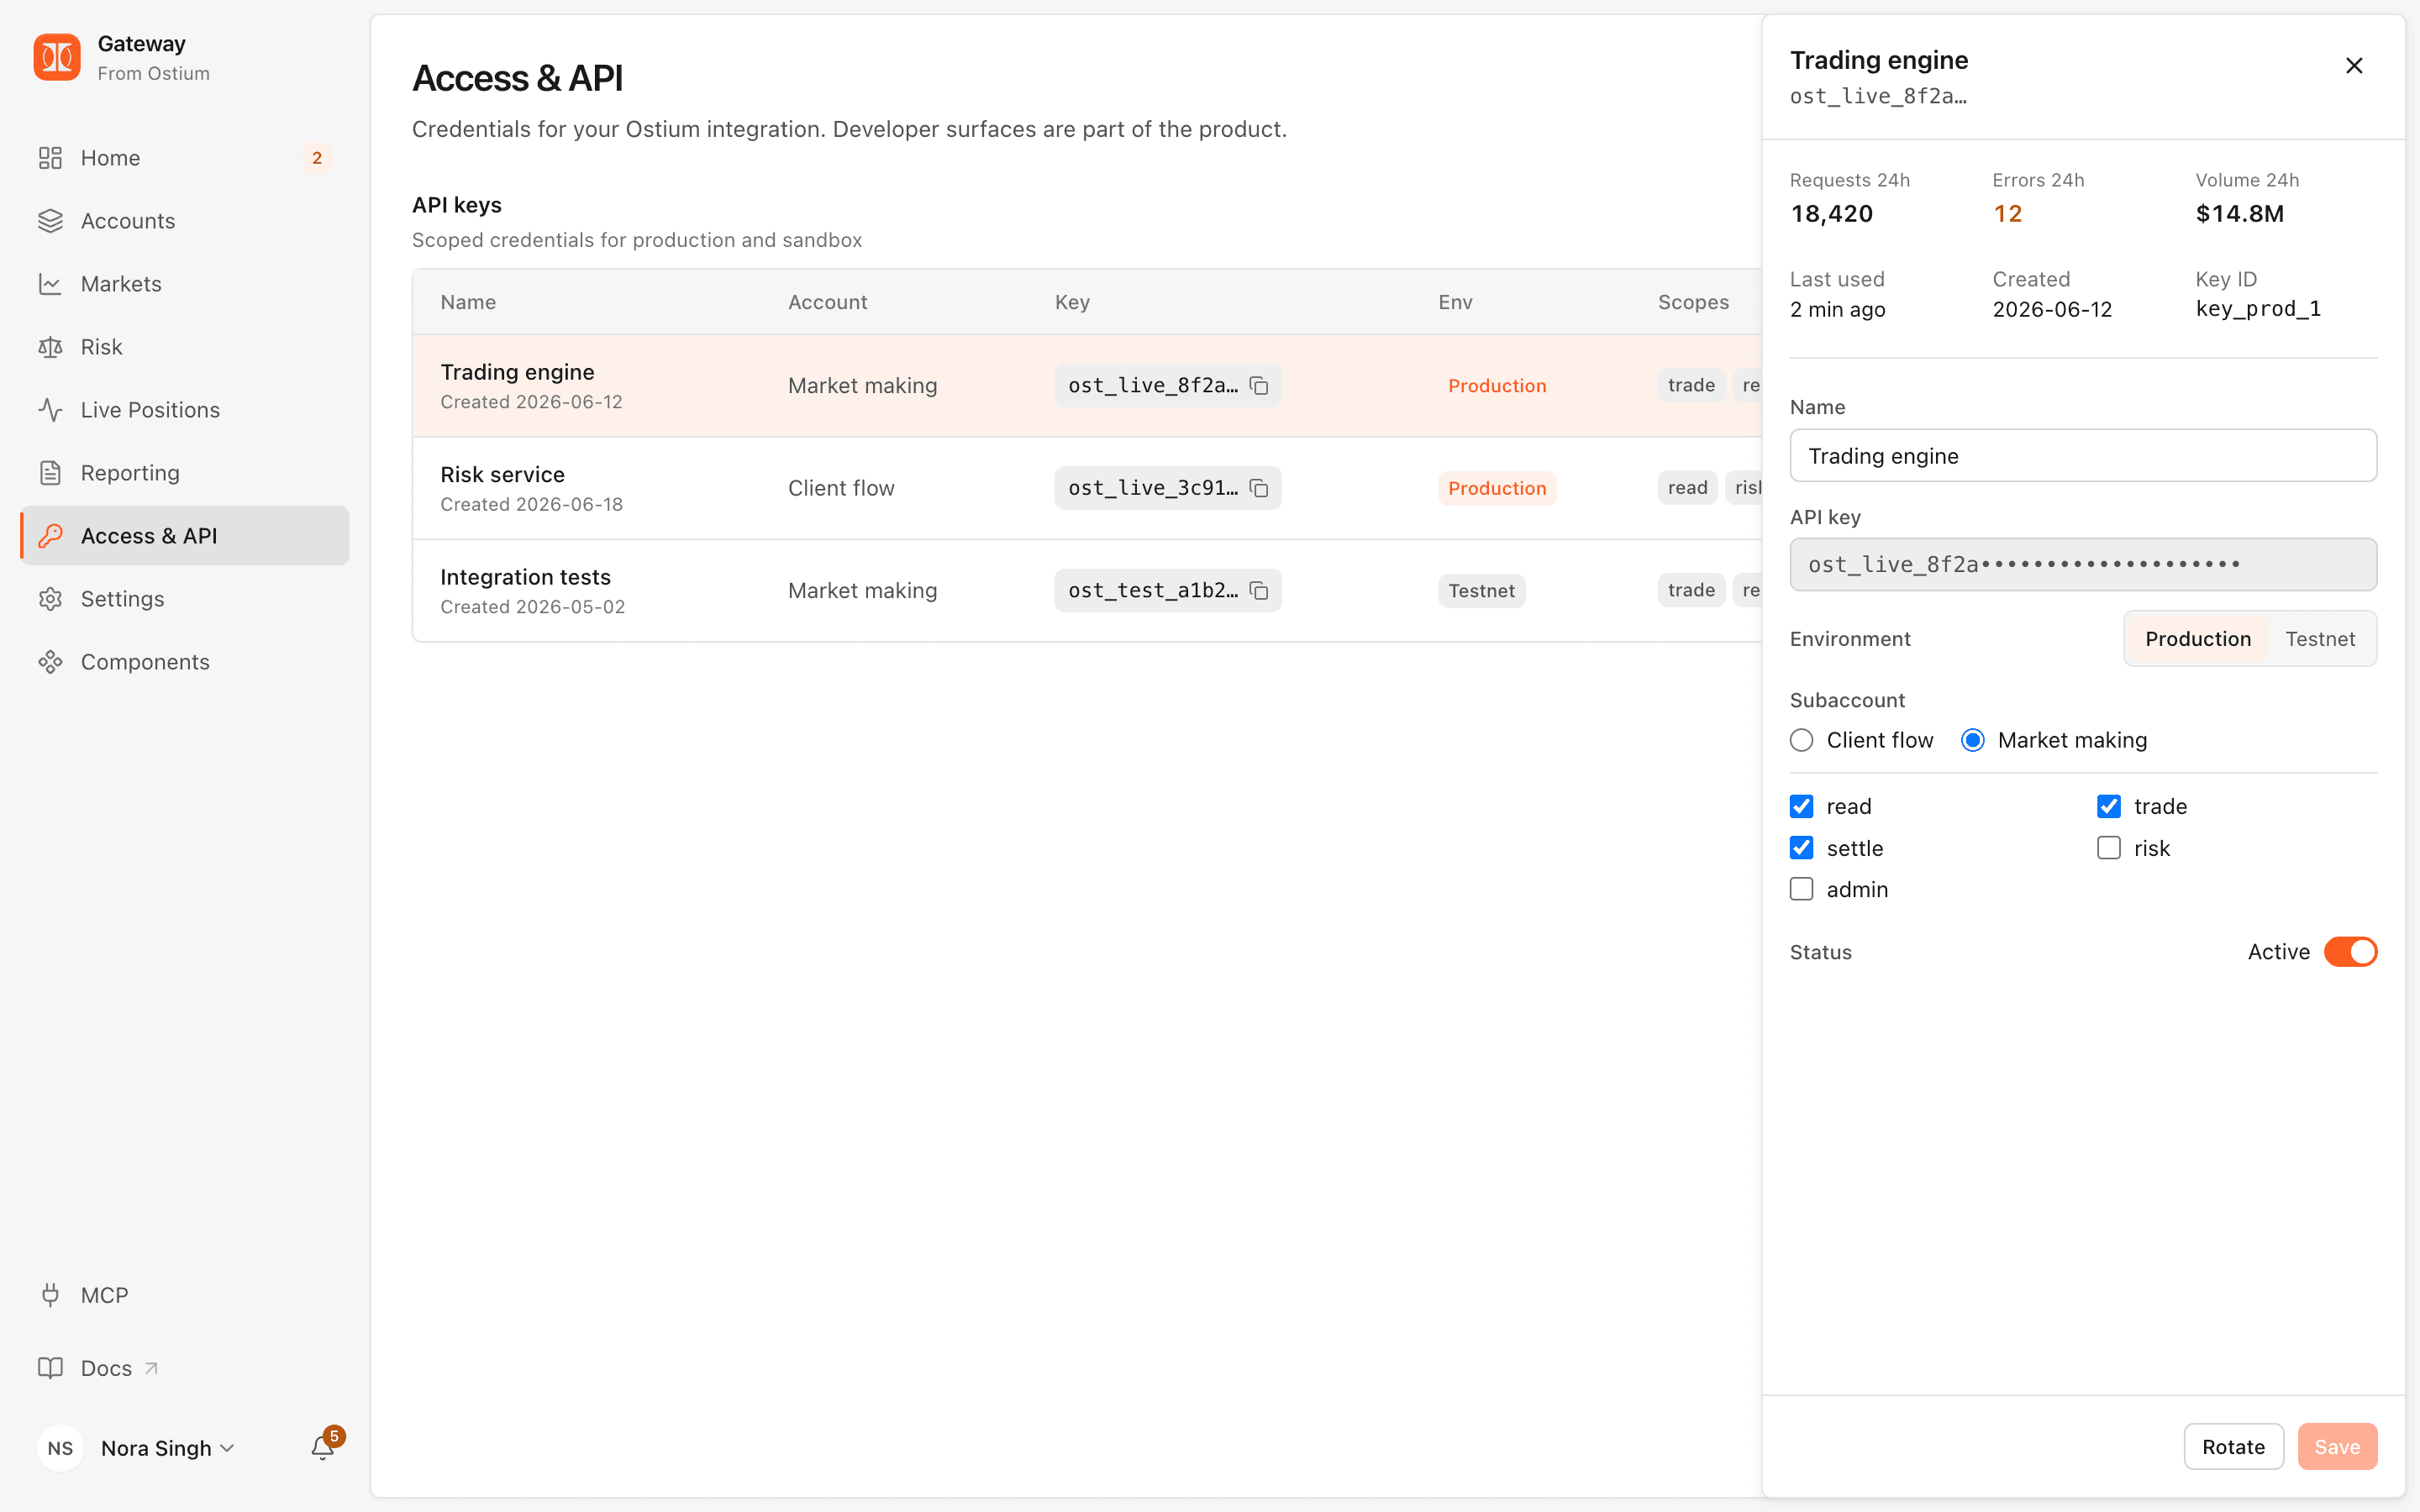Click the Settings gear icon
Viewport: 2420px width, 1512px height.
50,599
